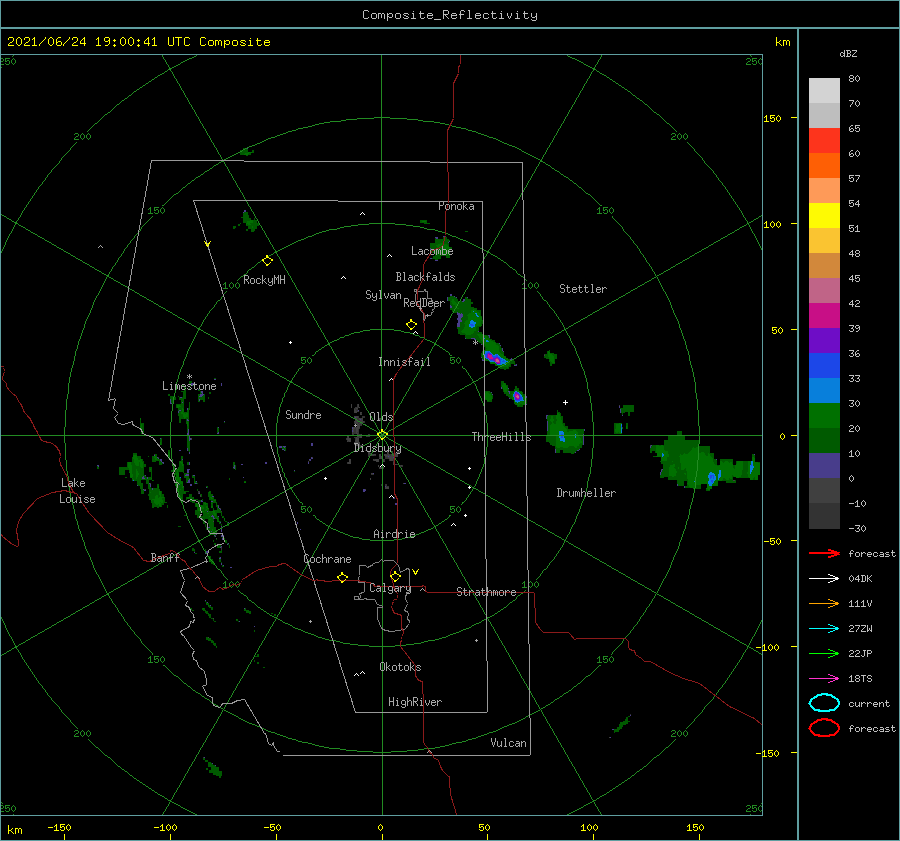Click the Drumheller label

point(585,493)
